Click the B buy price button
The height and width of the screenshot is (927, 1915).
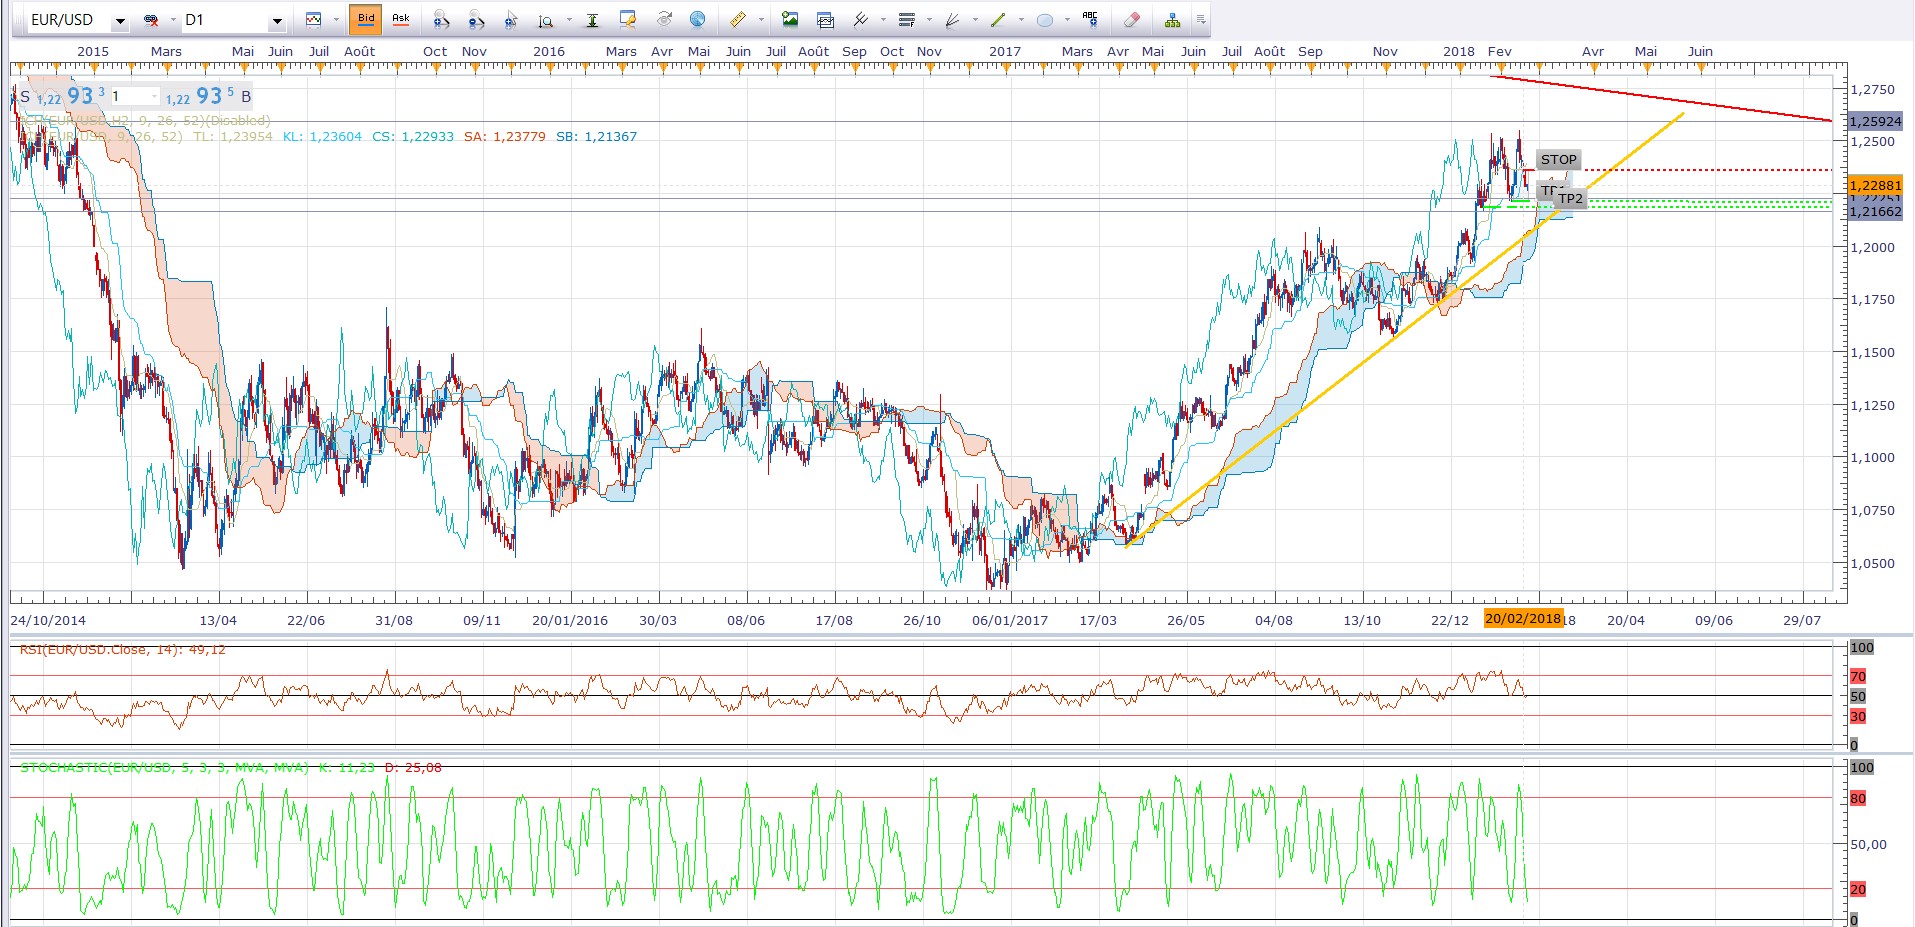pos(246,97)
